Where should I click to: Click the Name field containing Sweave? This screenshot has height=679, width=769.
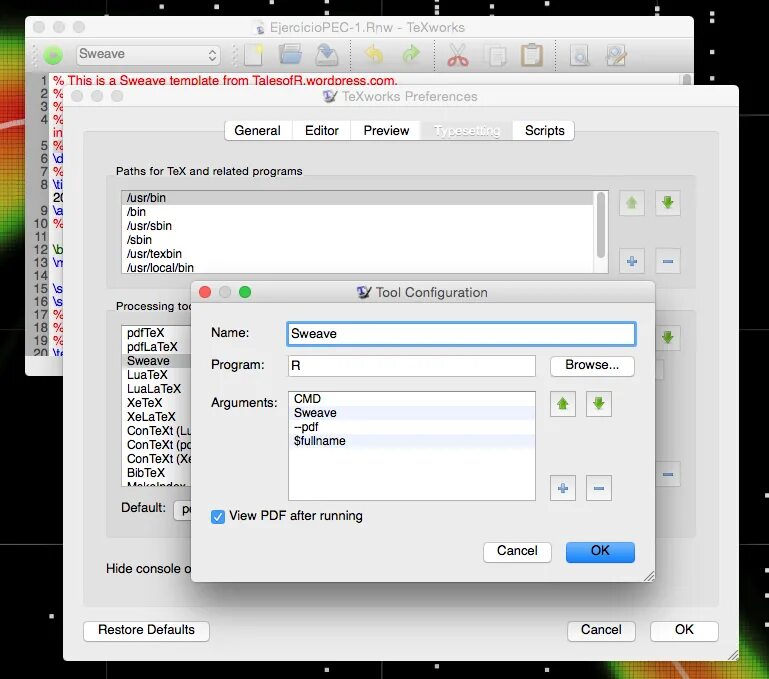(461, 334)
